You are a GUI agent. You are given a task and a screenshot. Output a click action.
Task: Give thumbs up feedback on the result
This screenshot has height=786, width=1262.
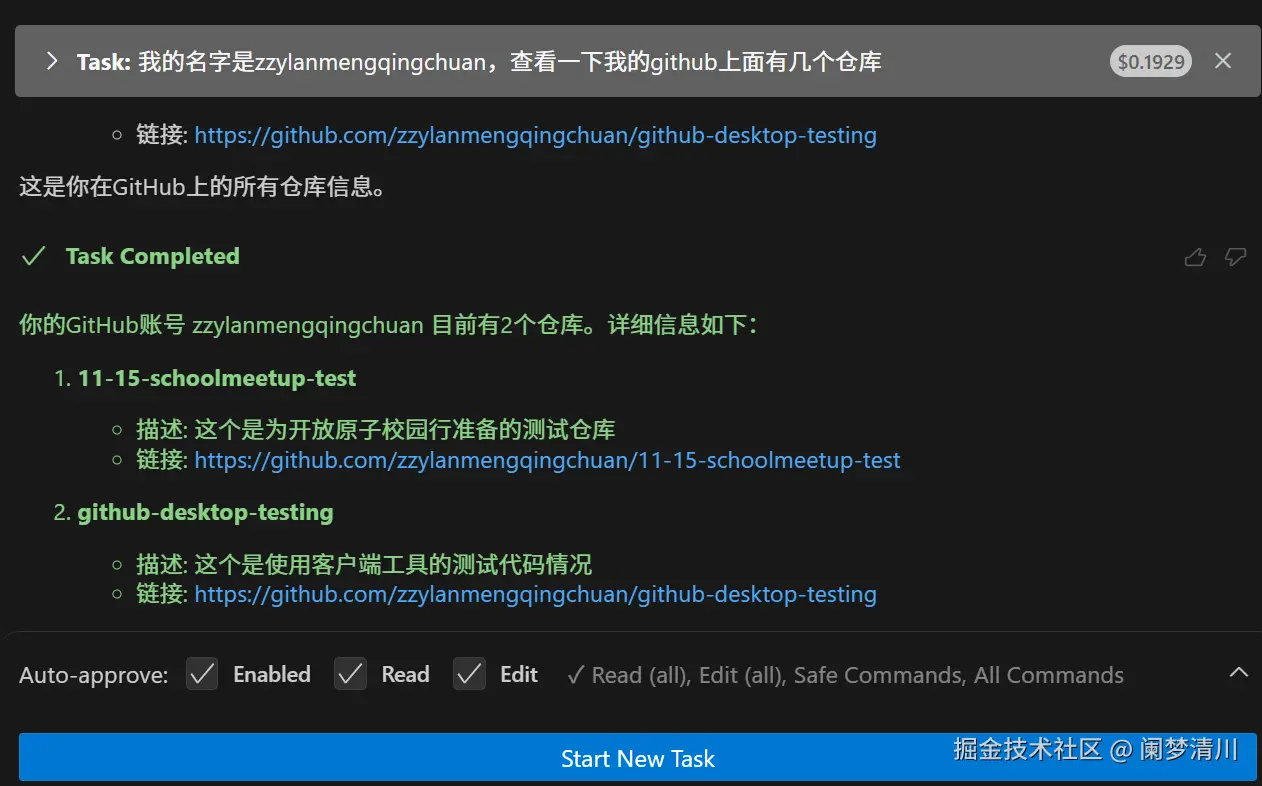point(1195,257)
